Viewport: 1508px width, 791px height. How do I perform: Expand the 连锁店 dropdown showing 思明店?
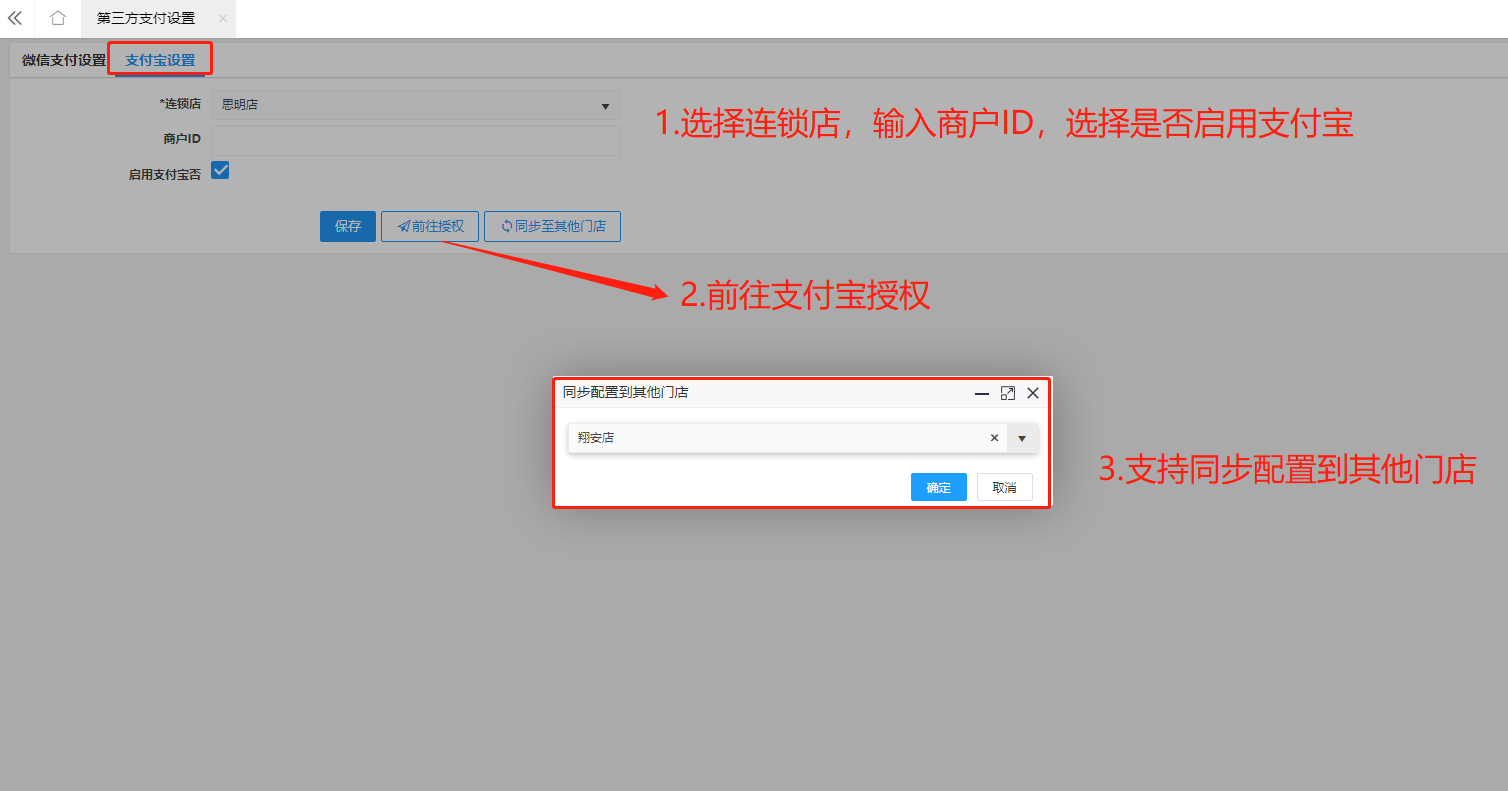415,105
